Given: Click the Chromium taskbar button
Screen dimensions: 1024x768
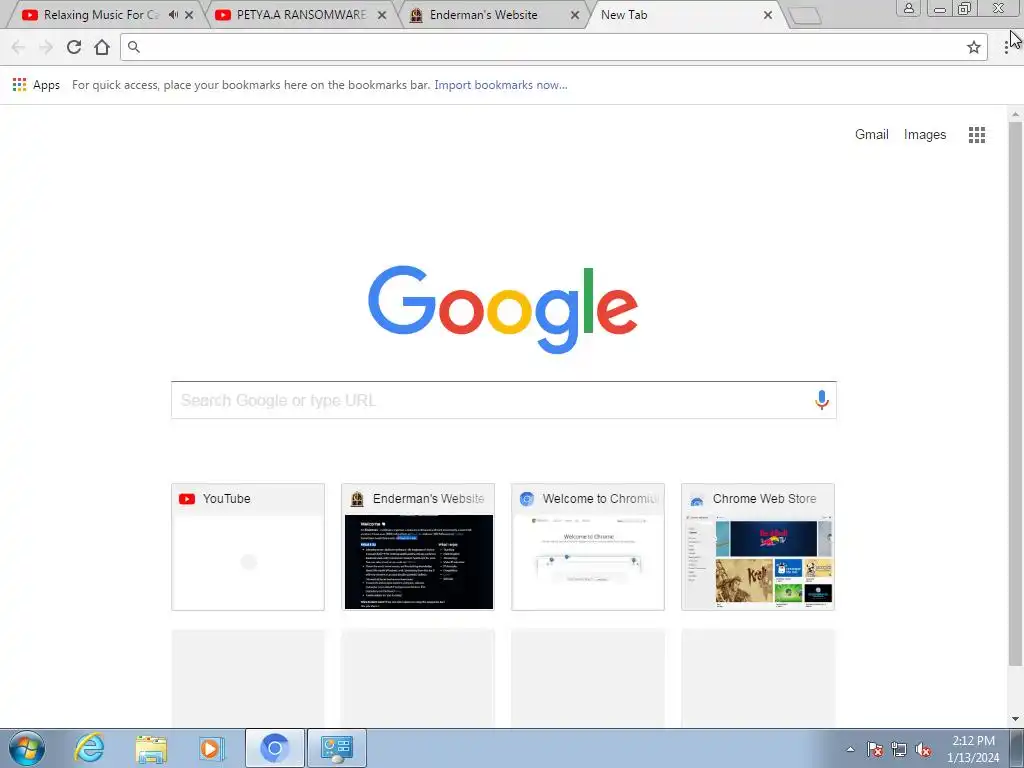Looking at the screenshot, I should [274, 748].
